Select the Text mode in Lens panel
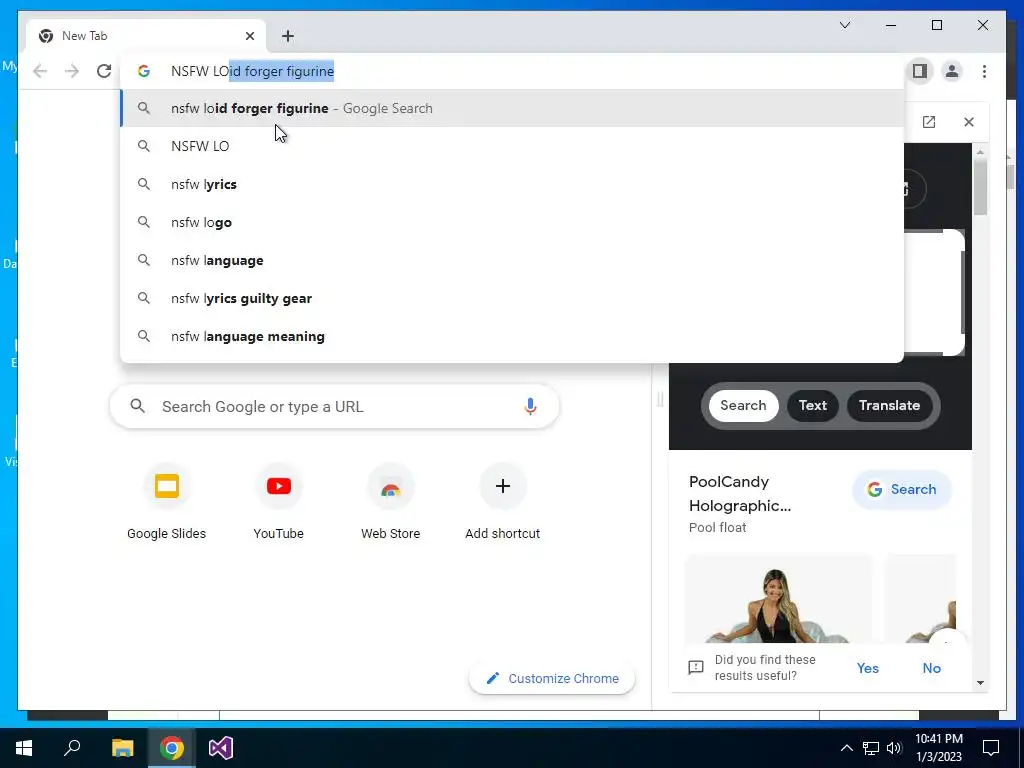 click(812, 406)
